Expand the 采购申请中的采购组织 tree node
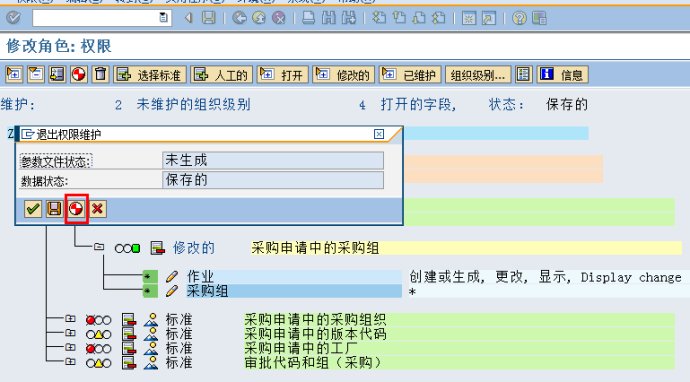The width and height of the screenshot is (690, 382). 70,318
